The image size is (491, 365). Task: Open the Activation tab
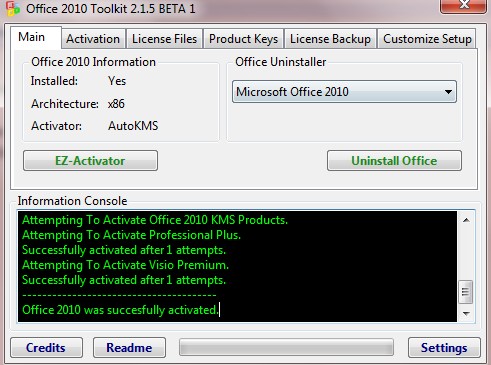pyautogui.click(x=93, y=39)
